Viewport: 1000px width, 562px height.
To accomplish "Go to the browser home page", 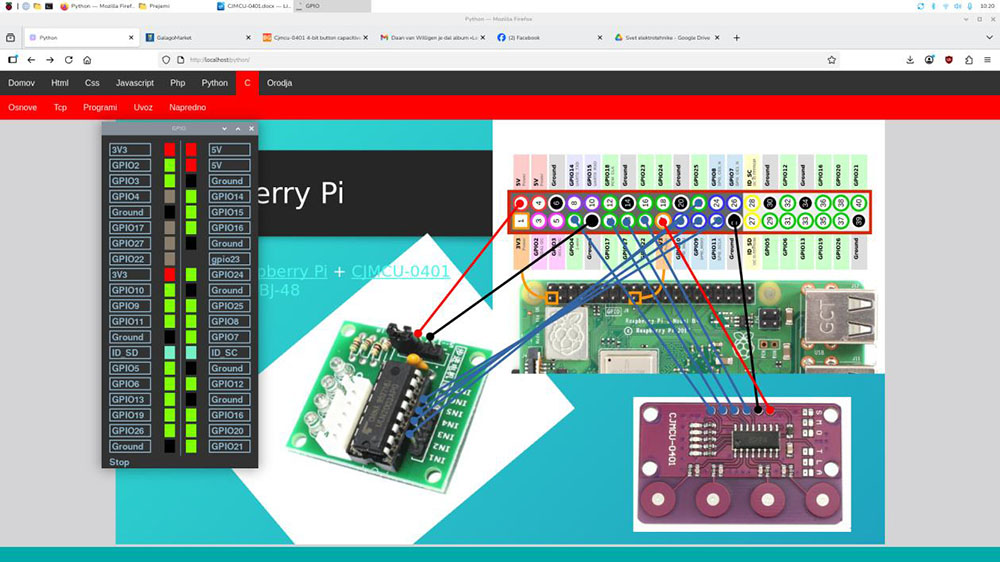I will [87, 60].
